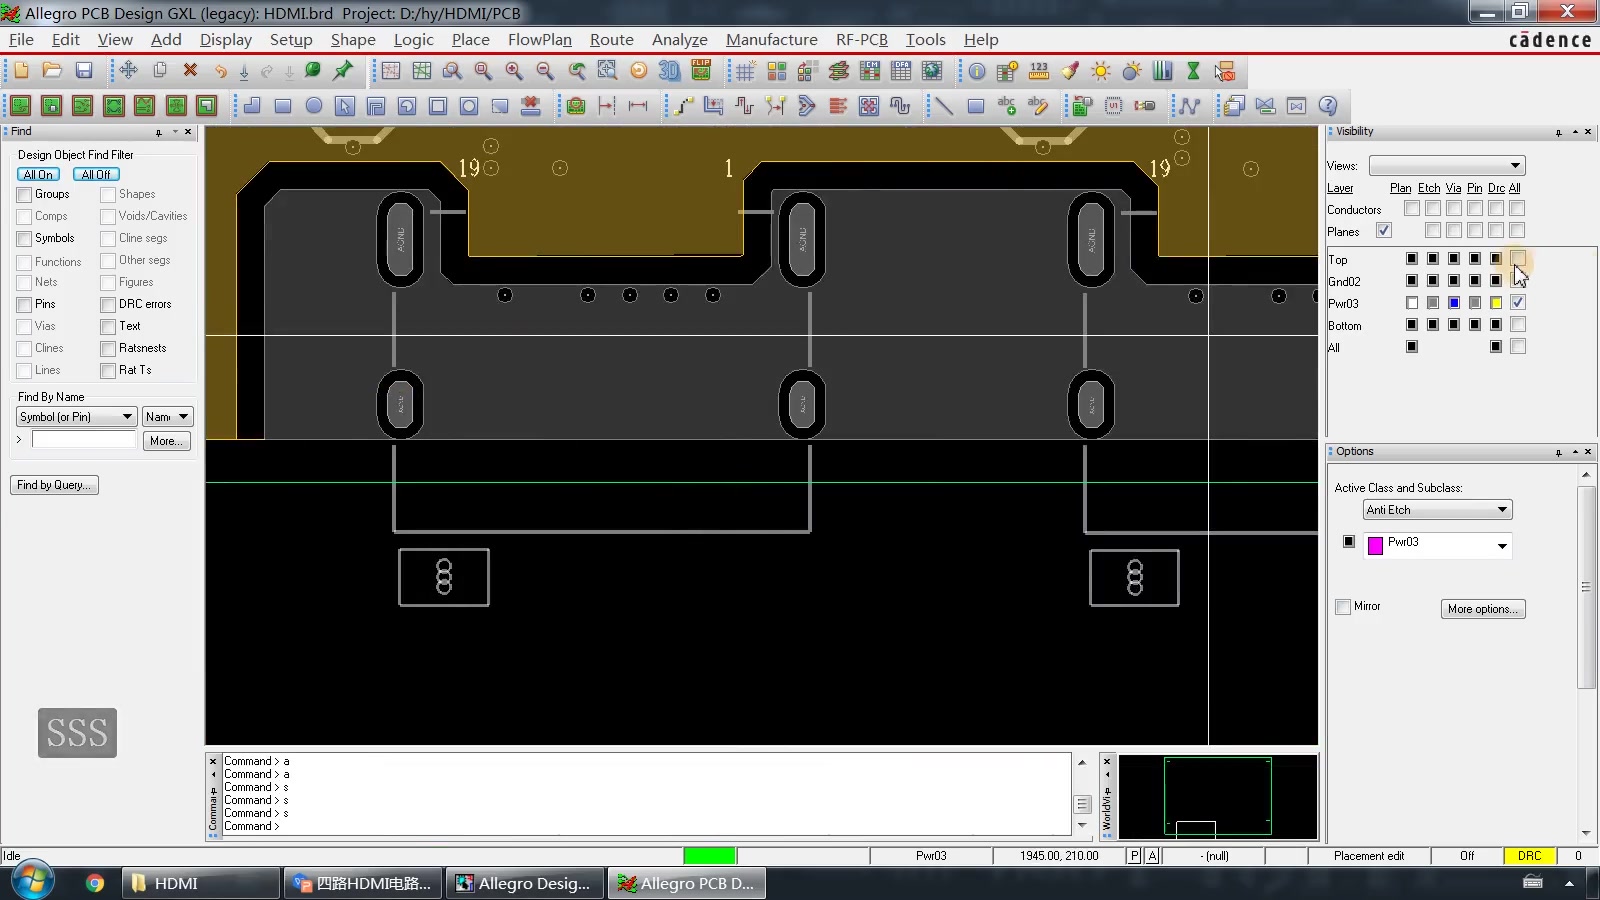
Task: Click the All On button
Action: pyautogui.click(x=38, y=174)
